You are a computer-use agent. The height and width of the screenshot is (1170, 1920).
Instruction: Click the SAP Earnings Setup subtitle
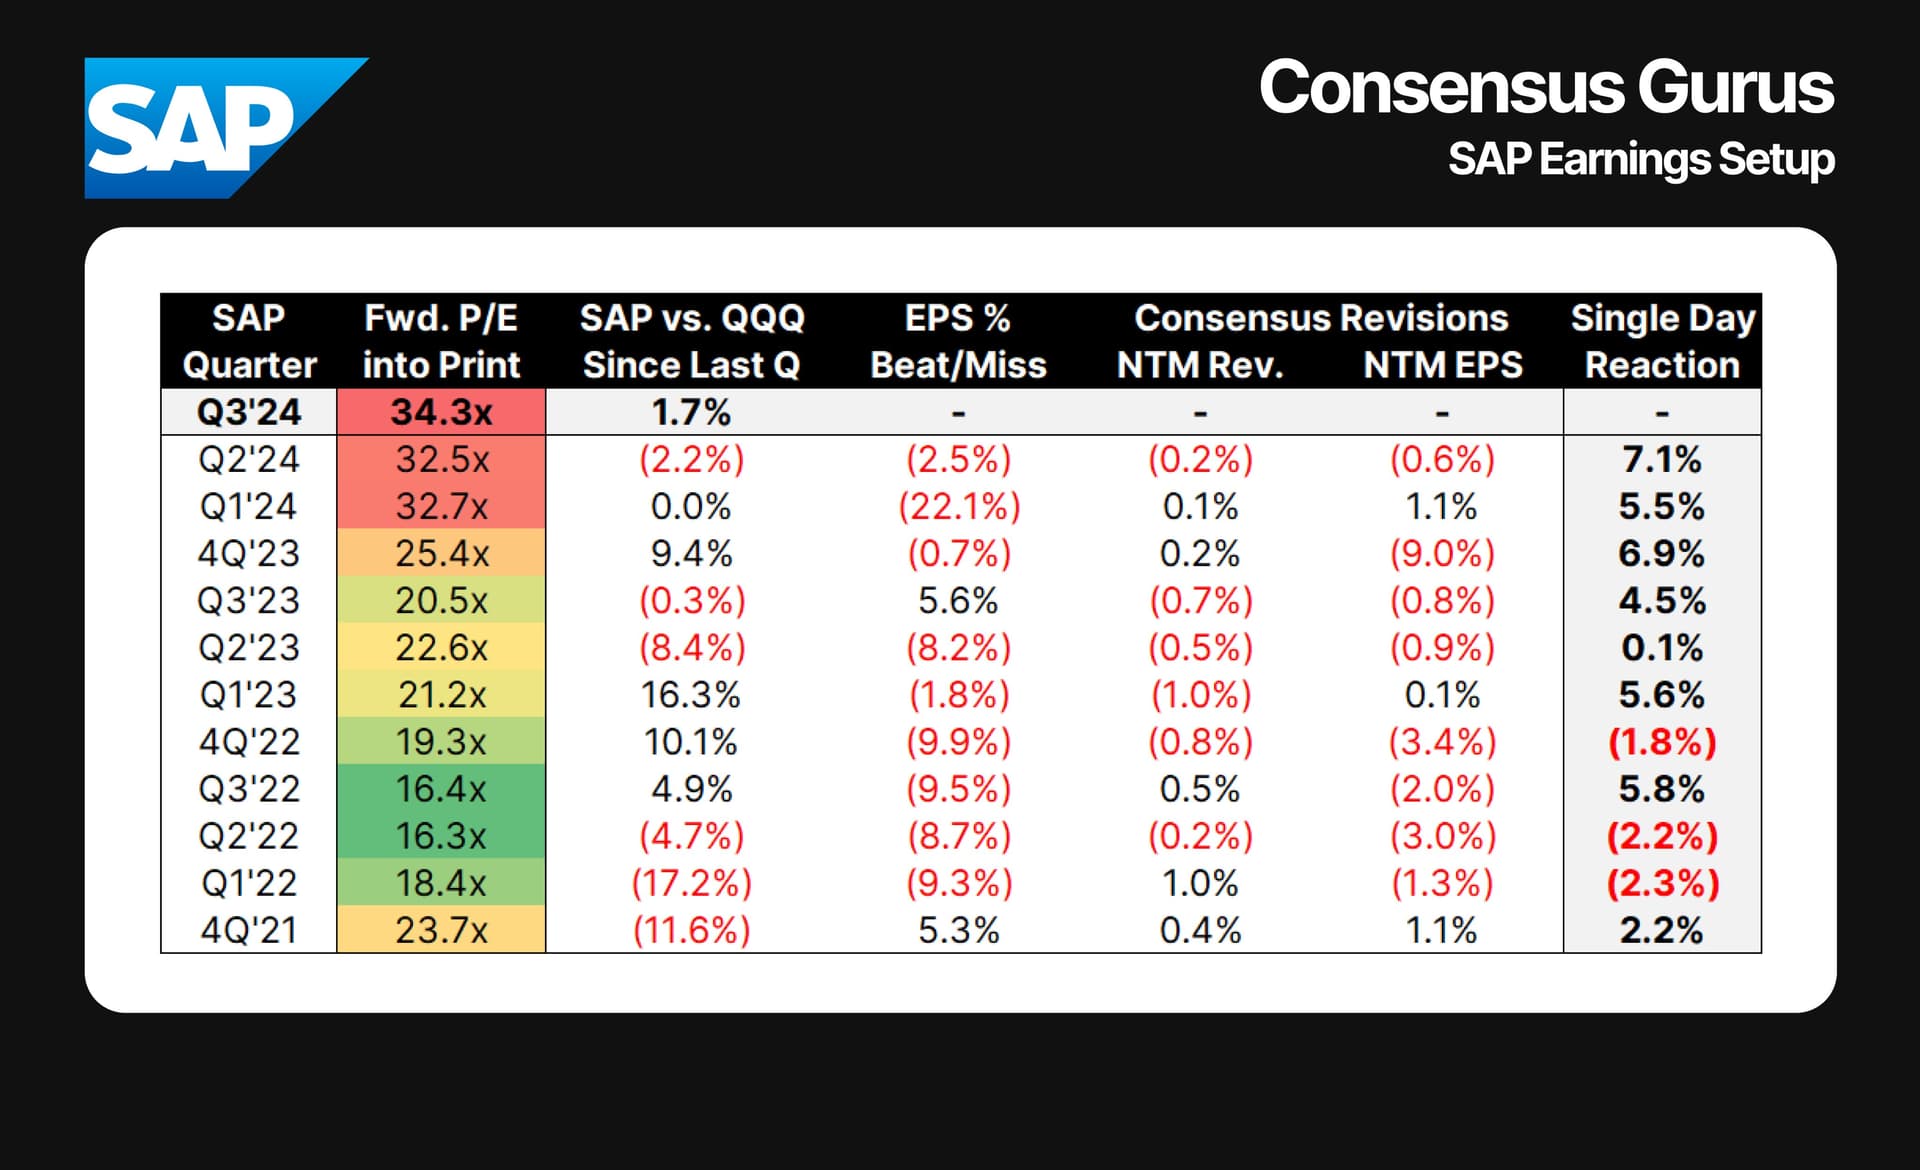pyautogui.click(x=1640, y=160)
